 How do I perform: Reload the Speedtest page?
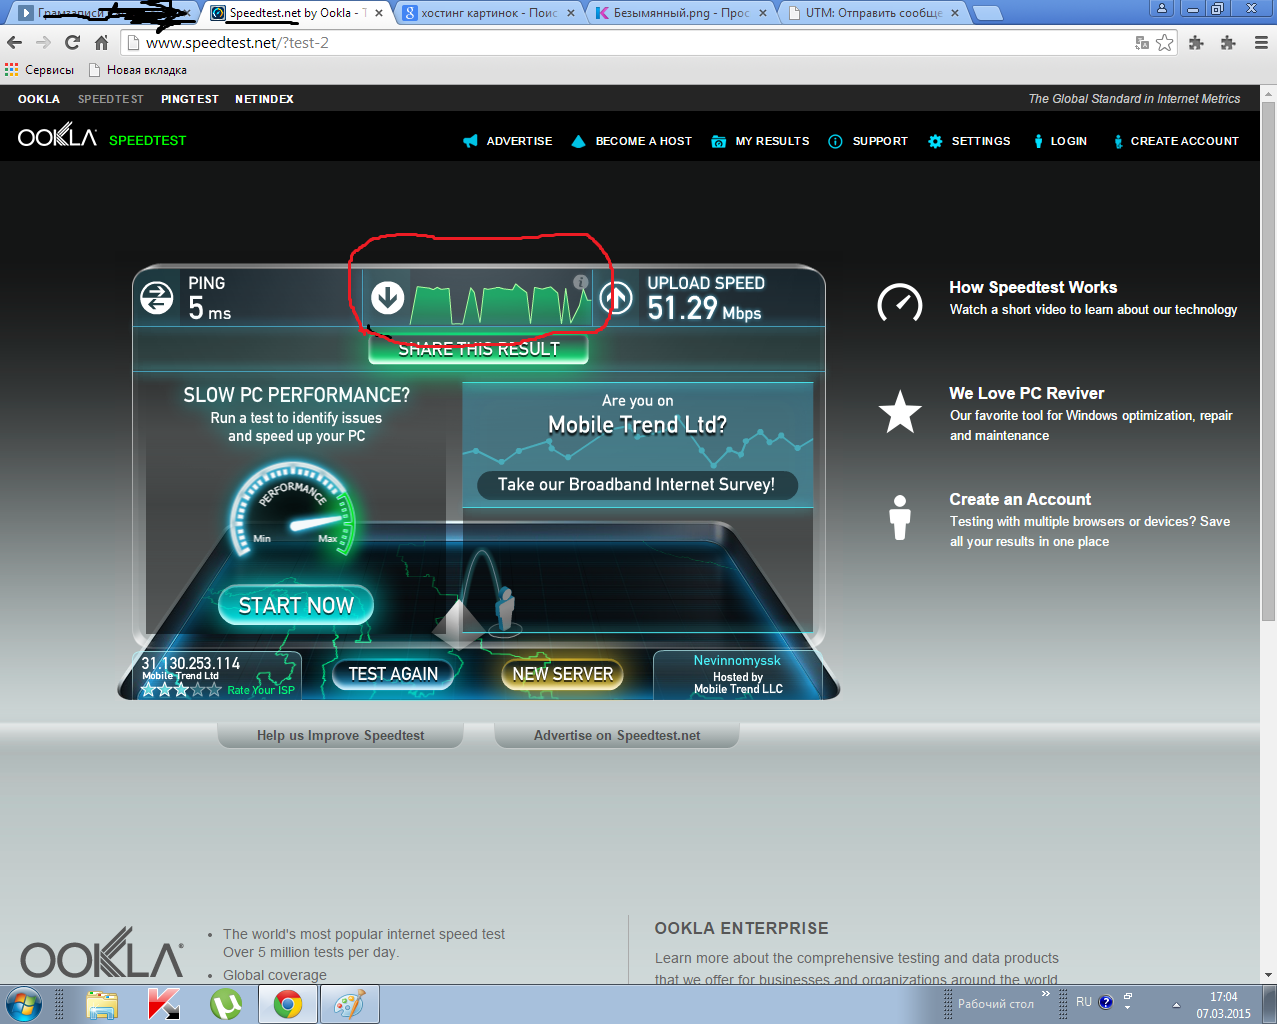[x=72, y=42]
